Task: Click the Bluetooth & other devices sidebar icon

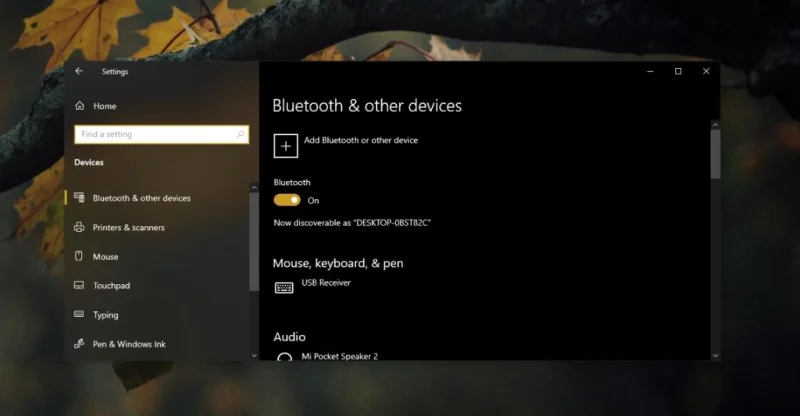Action: [x=79, y=198]
